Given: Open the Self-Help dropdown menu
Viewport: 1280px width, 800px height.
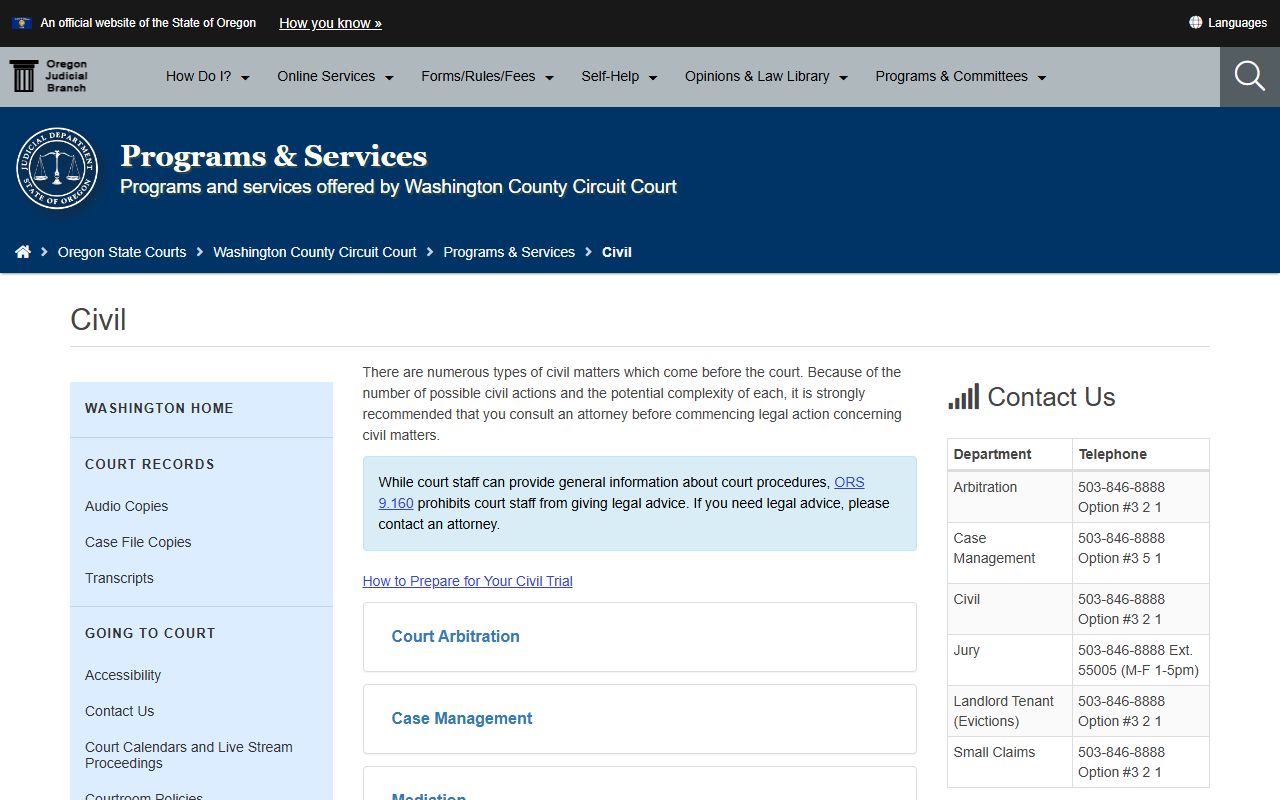Looking at the screenshot, I should (x=619, y=76).
